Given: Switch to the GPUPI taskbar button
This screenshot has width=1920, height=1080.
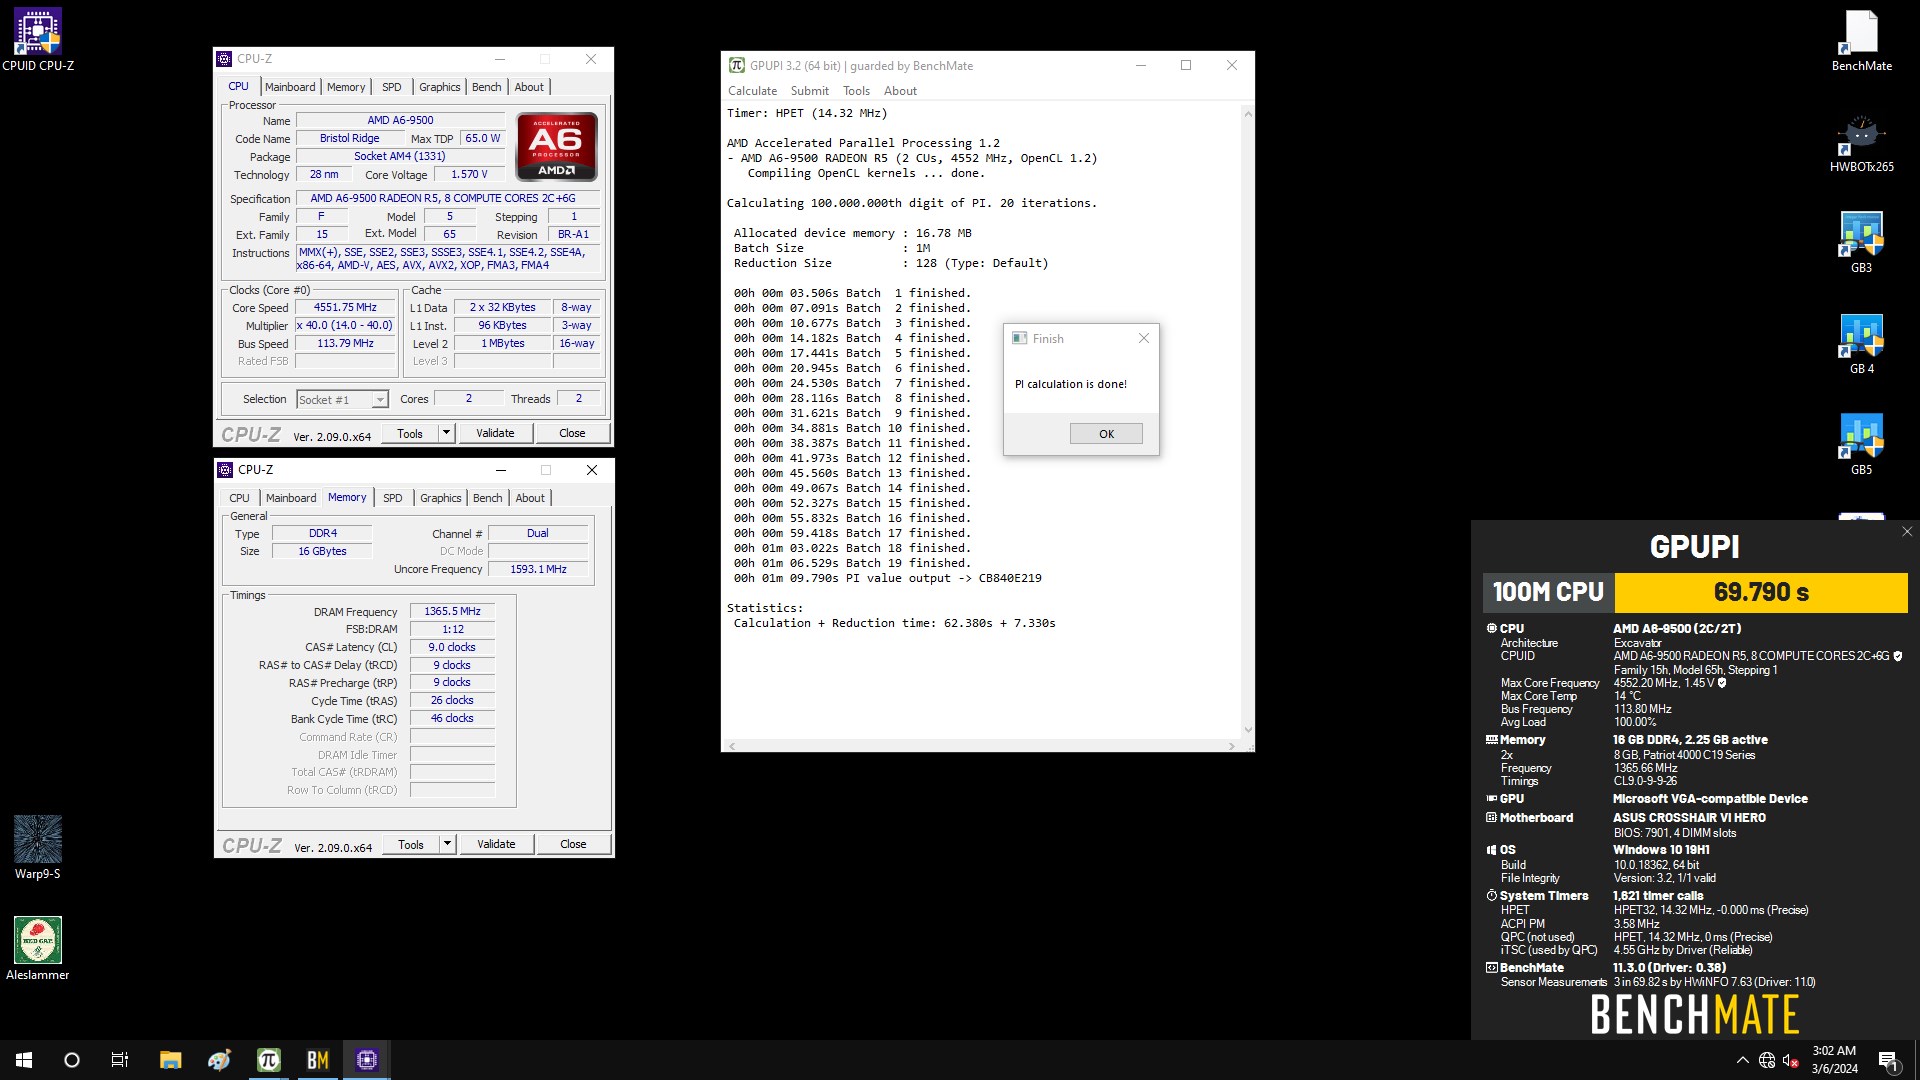Looking at the screenshot, I should coord(269,1060).
